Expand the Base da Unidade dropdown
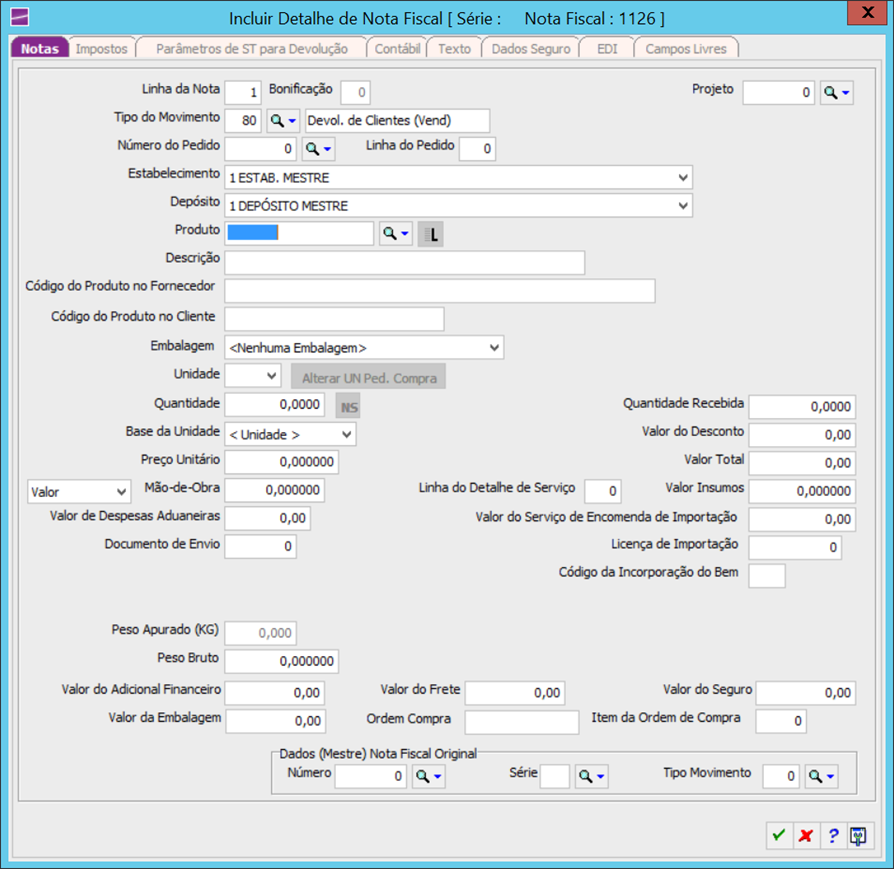 pos(347,434)
